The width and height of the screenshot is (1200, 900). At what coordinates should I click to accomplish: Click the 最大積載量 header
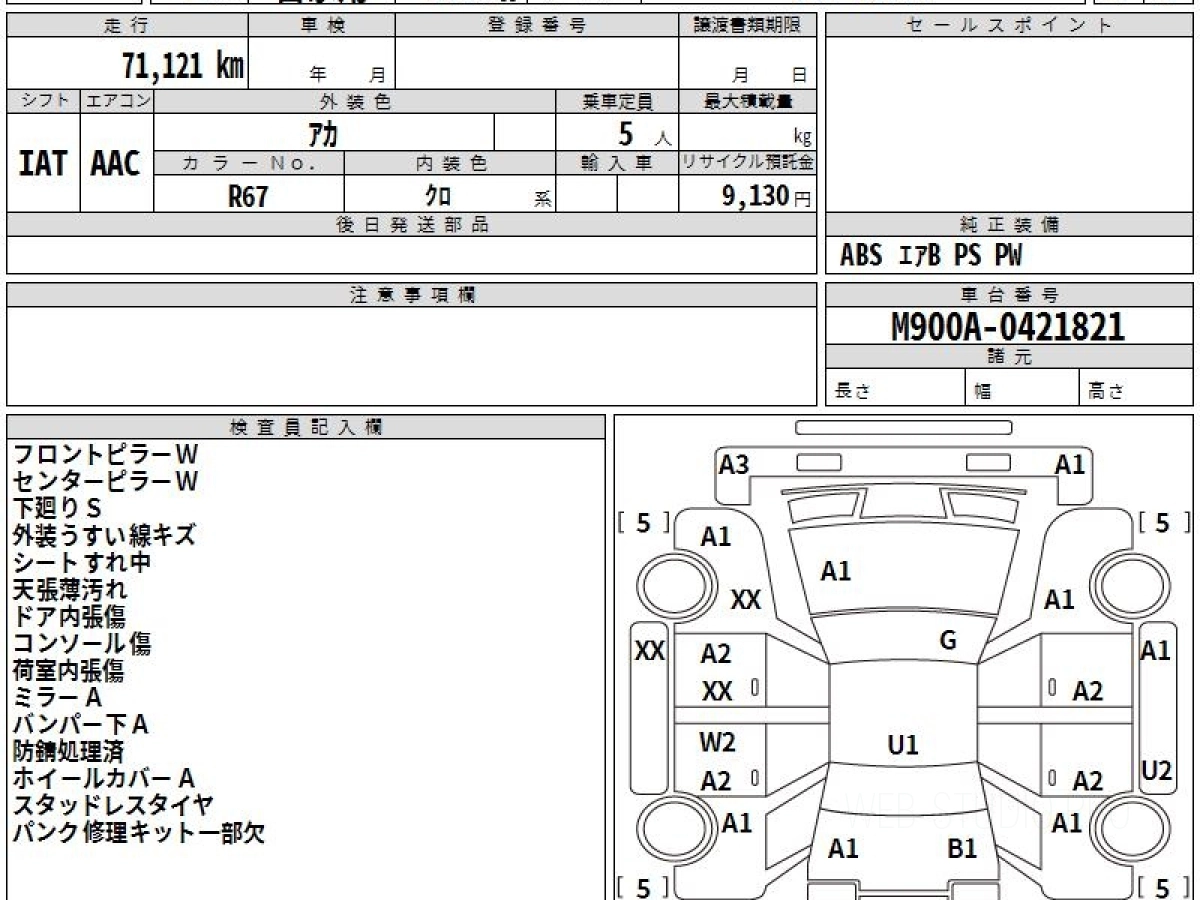747,101
